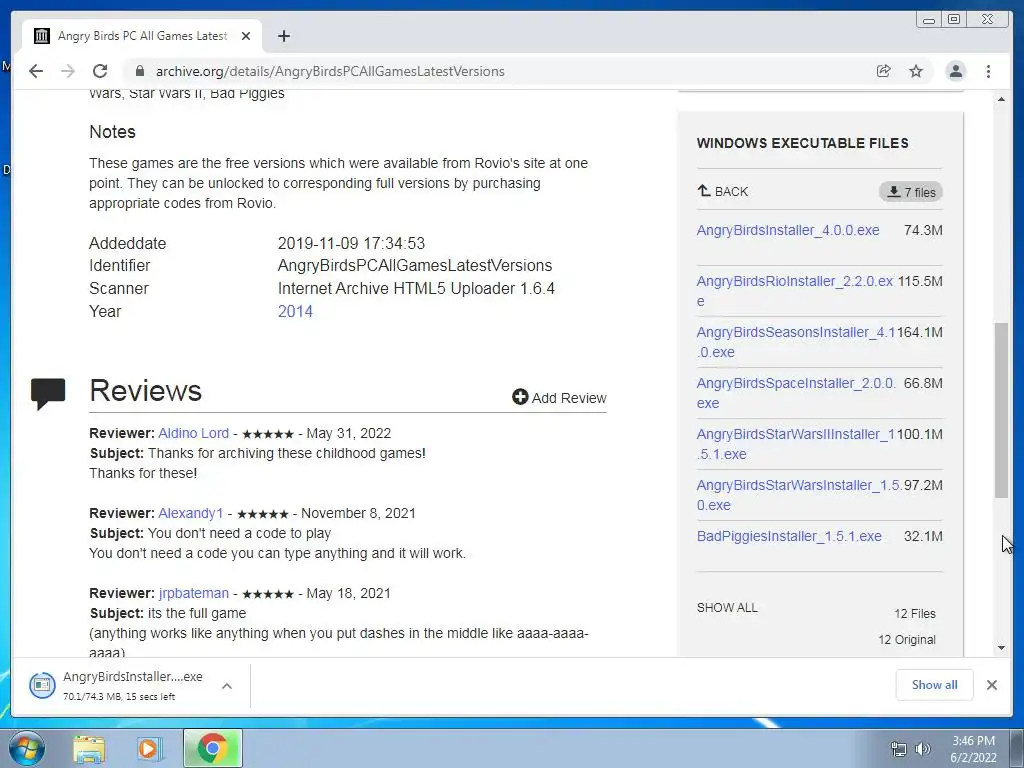
Task: Open Windows Explorer from the taskbar
Action: (89, 748)
